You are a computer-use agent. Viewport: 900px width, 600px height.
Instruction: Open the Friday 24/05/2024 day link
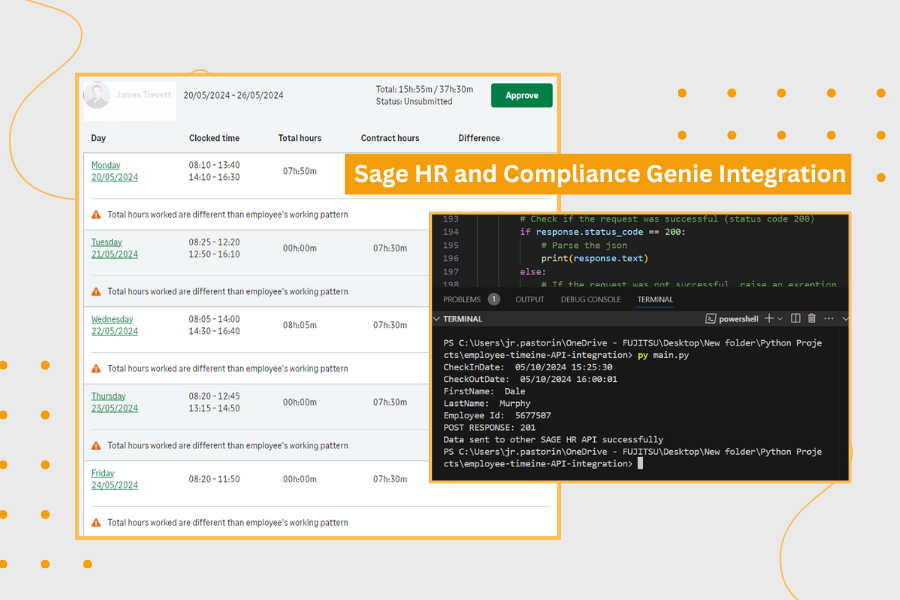114,479
